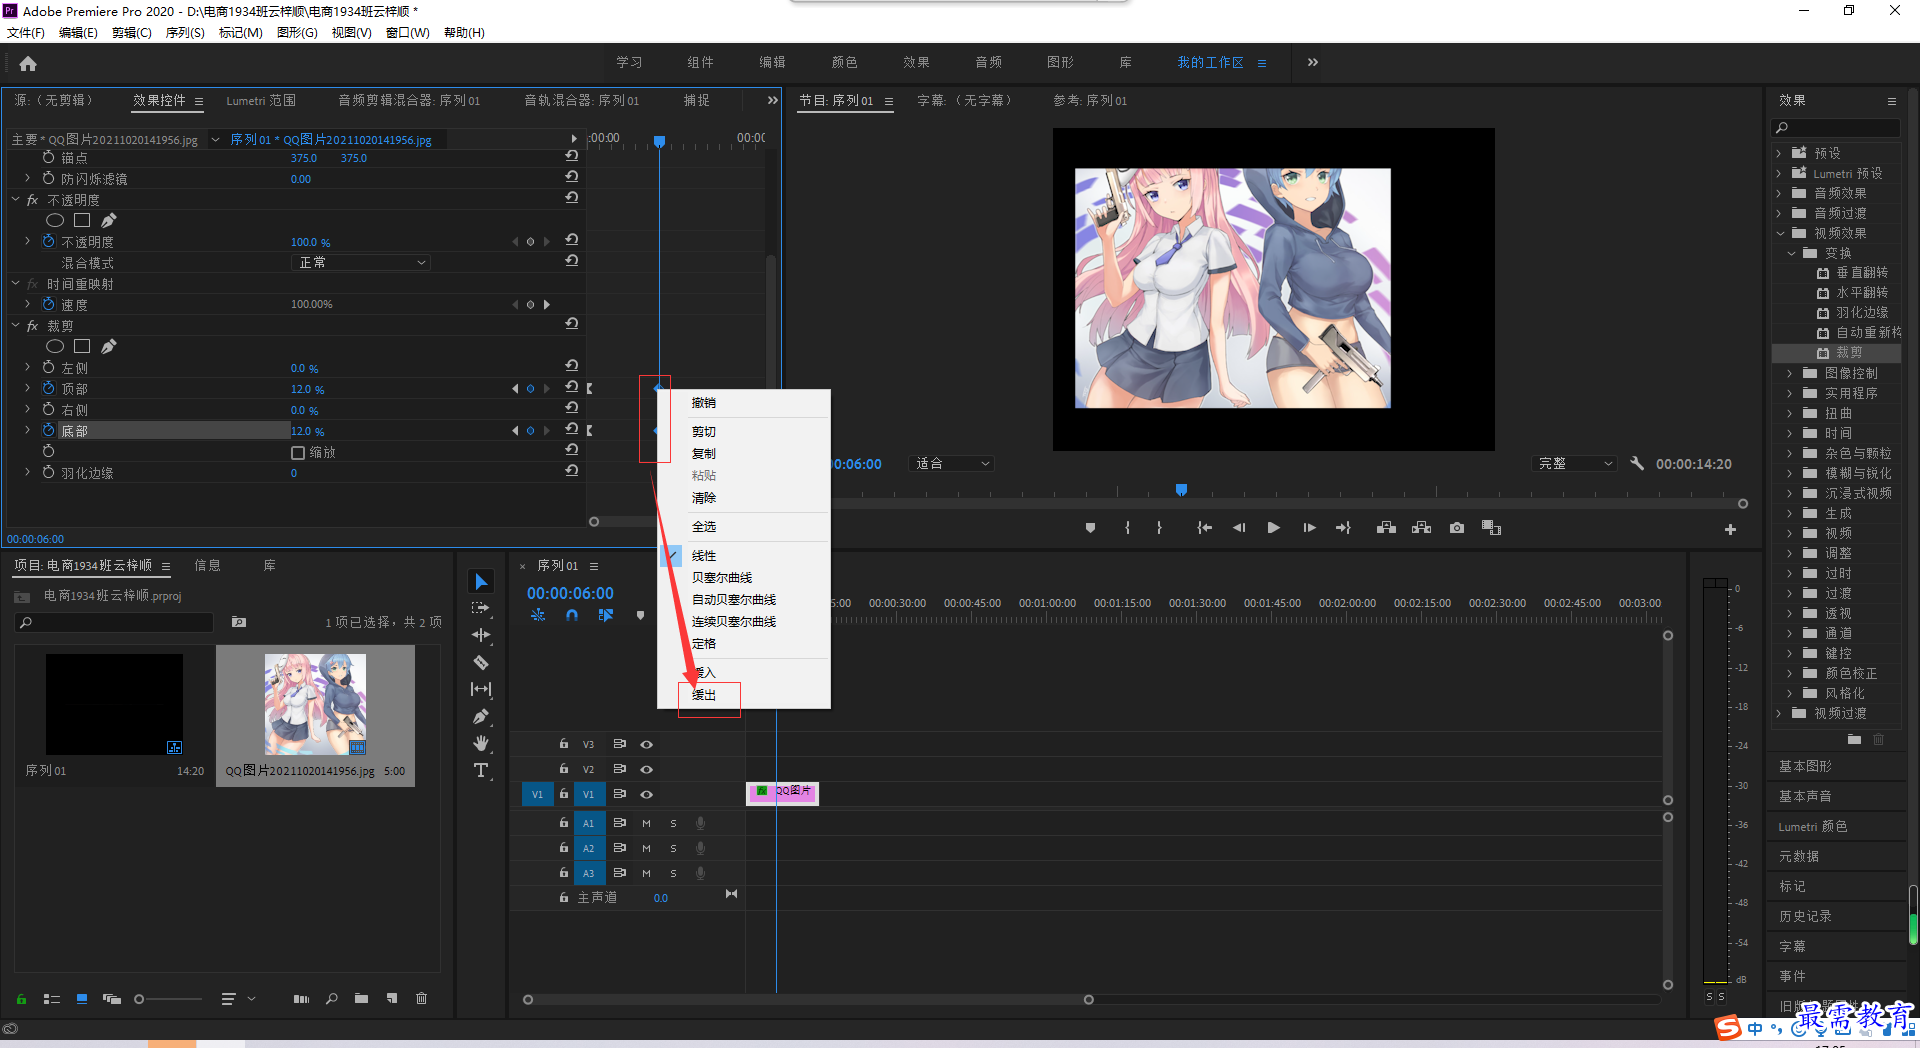Create ellipse mask under 裁剪 effect
The height and width of the screenshot is (1048, 1920).
click(x=55, y=346)
